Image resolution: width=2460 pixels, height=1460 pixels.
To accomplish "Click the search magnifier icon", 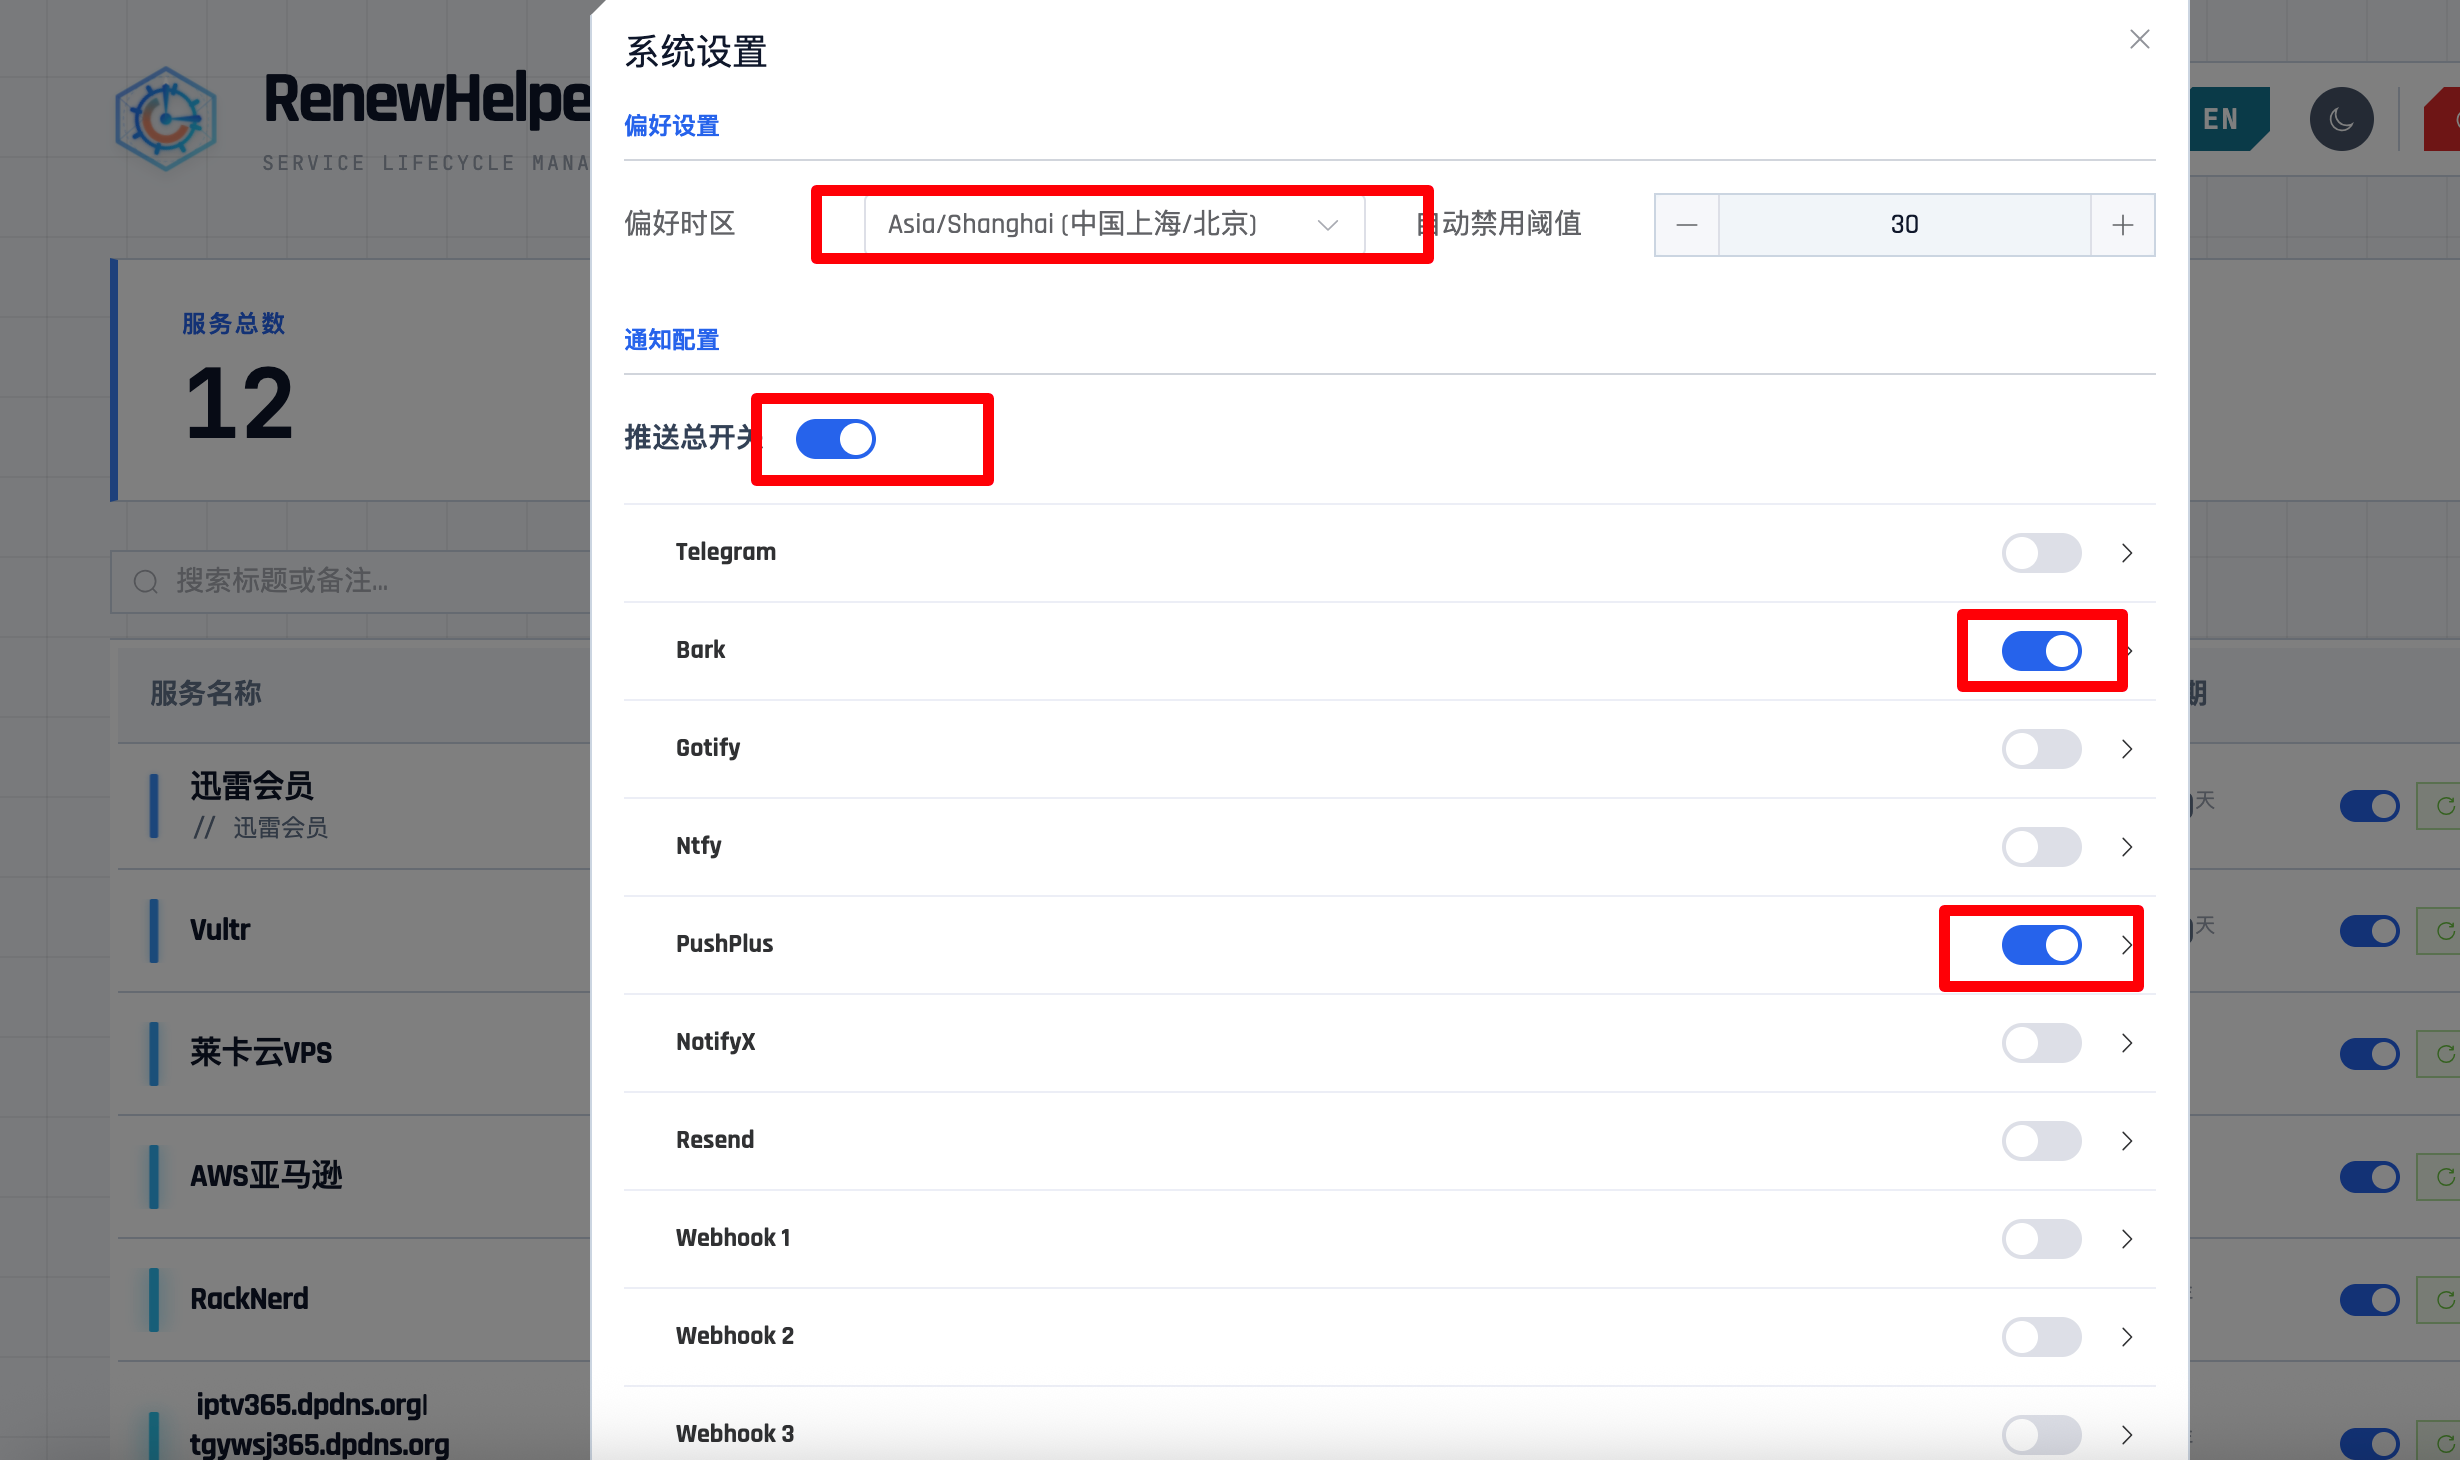I will (147, 581).
